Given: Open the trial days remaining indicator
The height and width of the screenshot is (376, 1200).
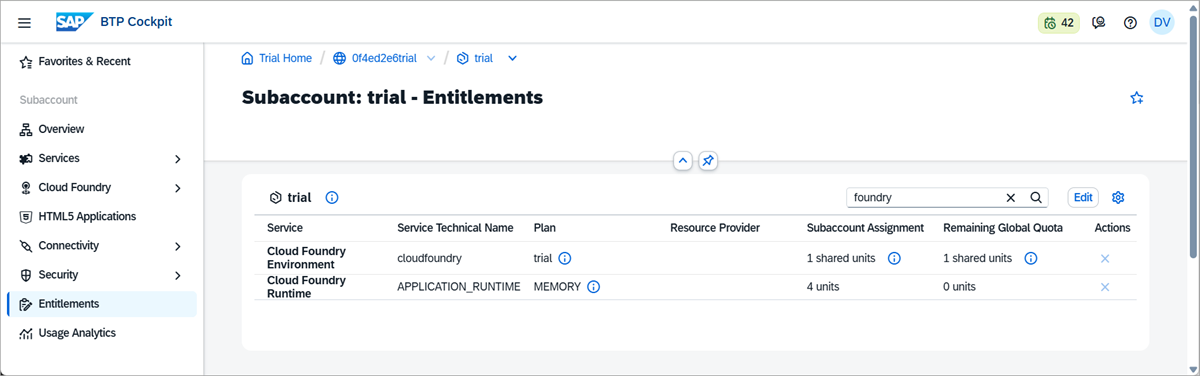Looking at the screenshot, I should [1058, 22].
